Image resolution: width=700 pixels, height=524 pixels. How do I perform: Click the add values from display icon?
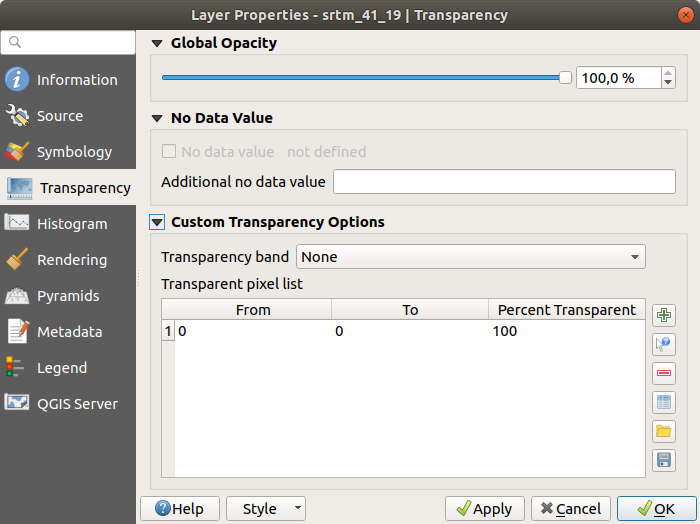663,344
